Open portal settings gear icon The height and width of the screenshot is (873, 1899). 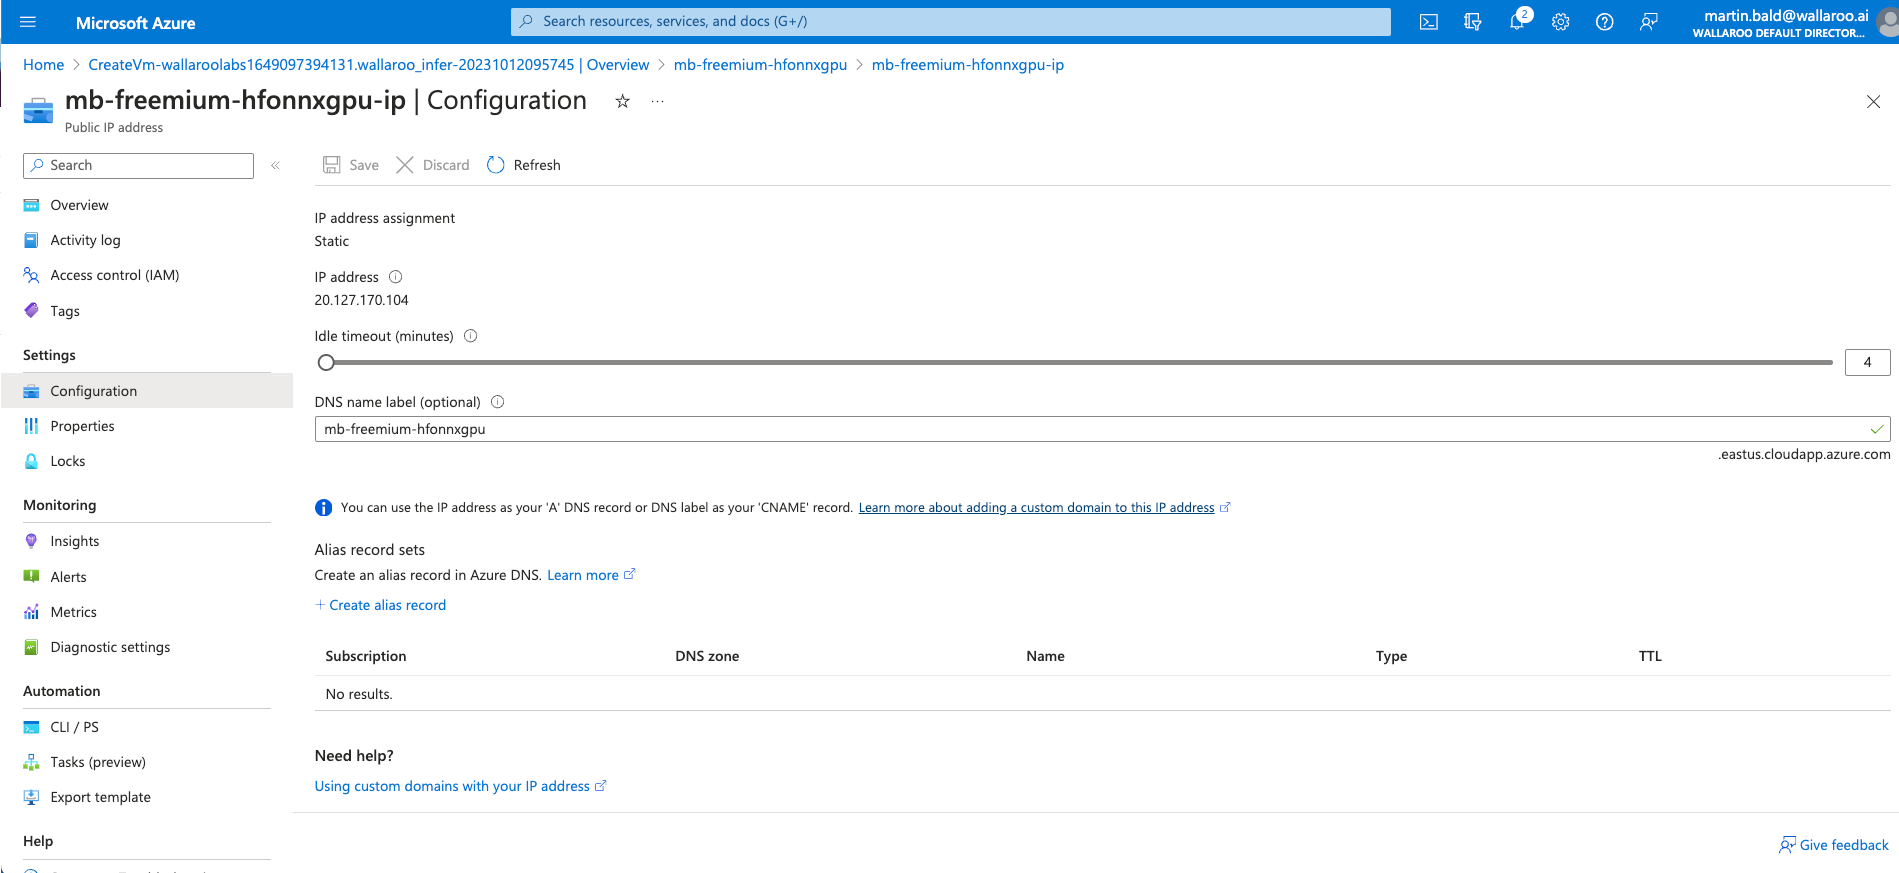tap(1561, 22)
